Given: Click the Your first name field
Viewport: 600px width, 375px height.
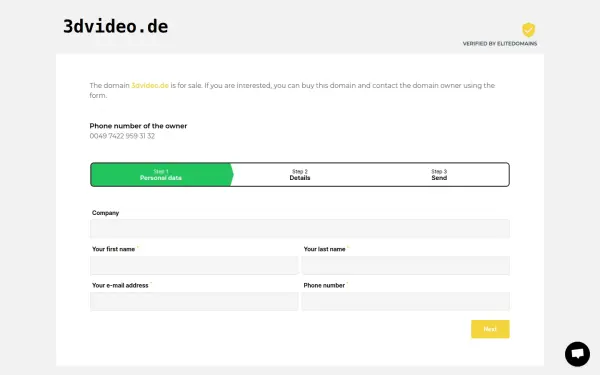Looking at the screenshot, I should point(194,265).
